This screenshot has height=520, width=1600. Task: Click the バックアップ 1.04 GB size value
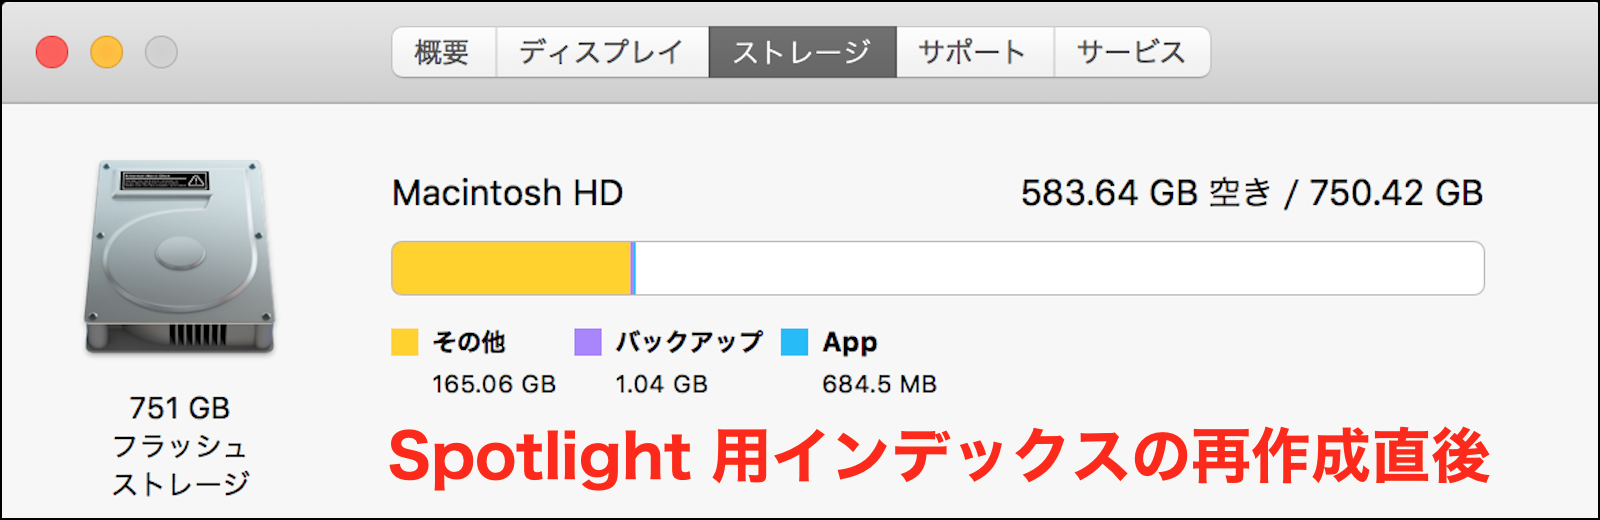[661, 384]
